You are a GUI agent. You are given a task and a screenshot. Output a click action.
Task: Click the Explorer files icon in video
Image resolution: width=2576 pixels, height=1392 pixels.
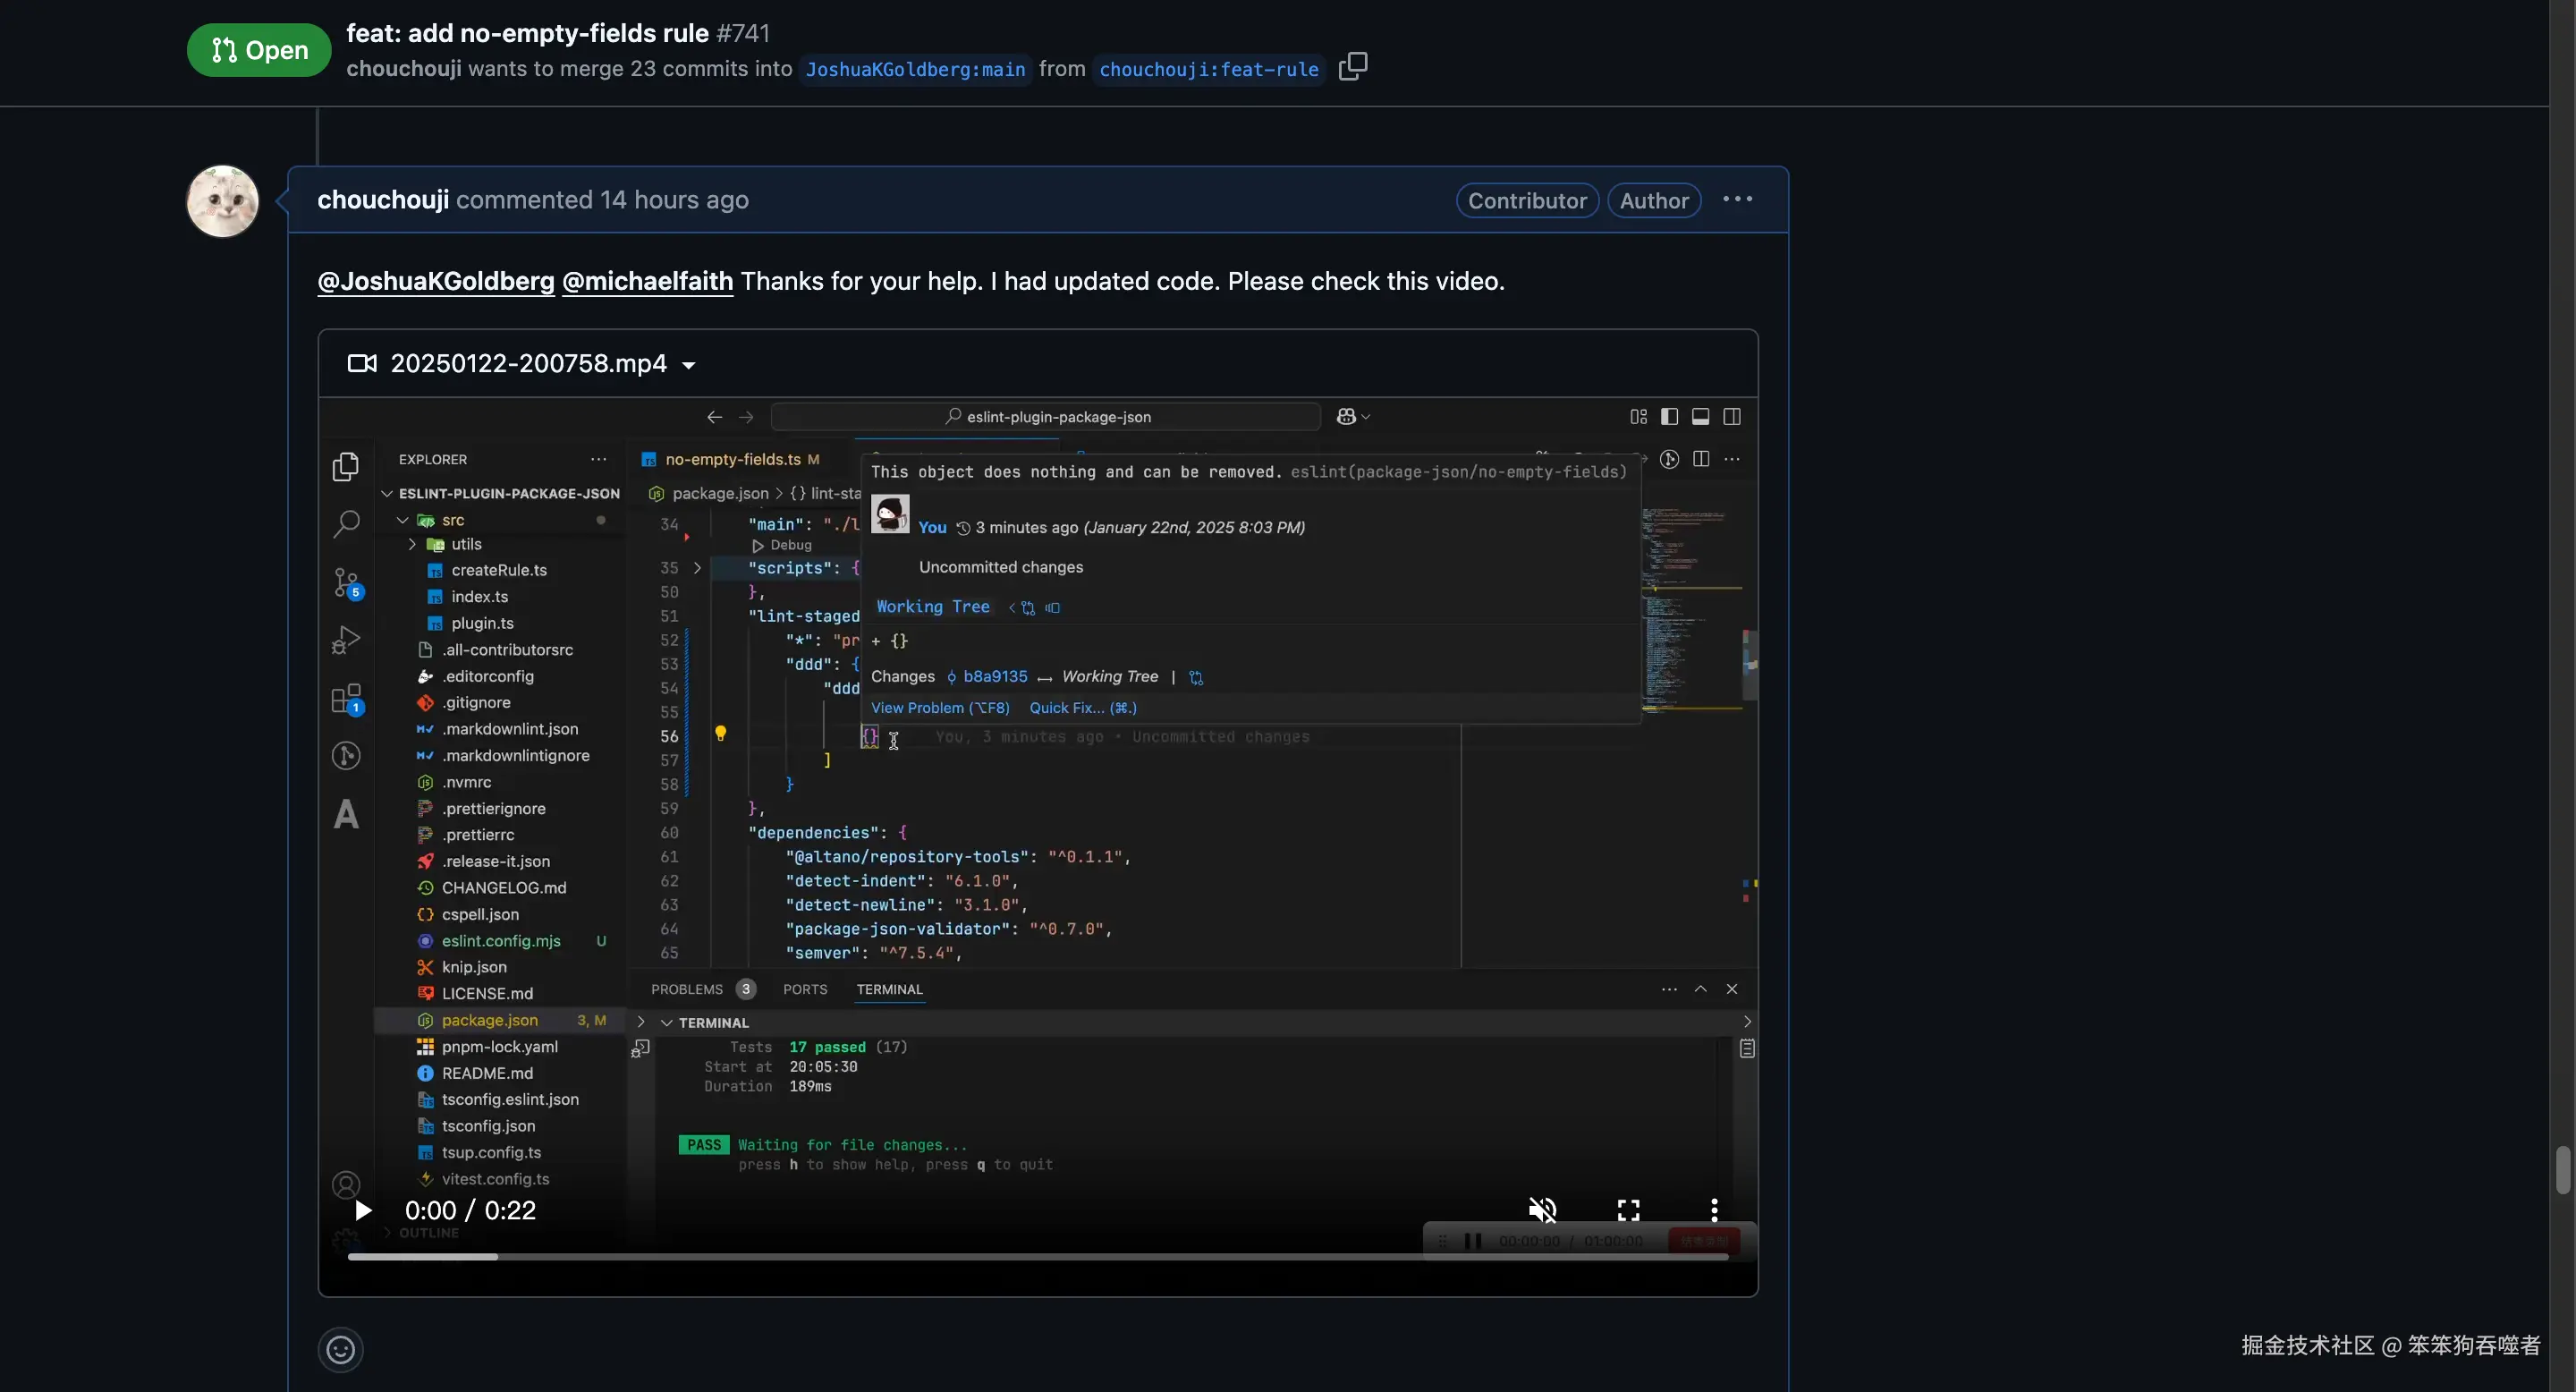[x=346, y=467]
